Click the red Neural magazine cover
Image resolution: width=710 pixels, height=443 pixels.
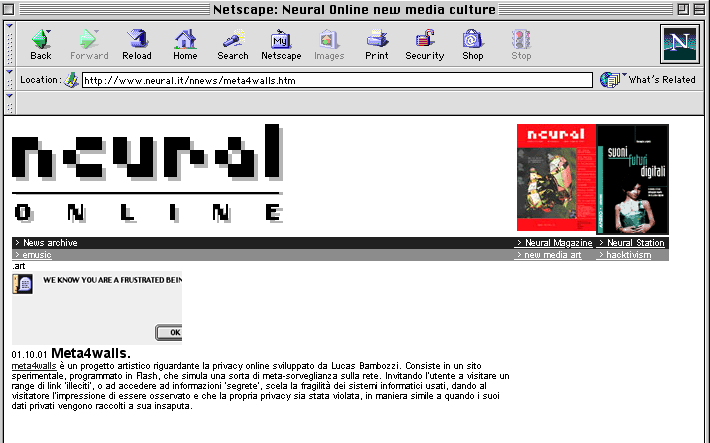click(x=556, y=178)
